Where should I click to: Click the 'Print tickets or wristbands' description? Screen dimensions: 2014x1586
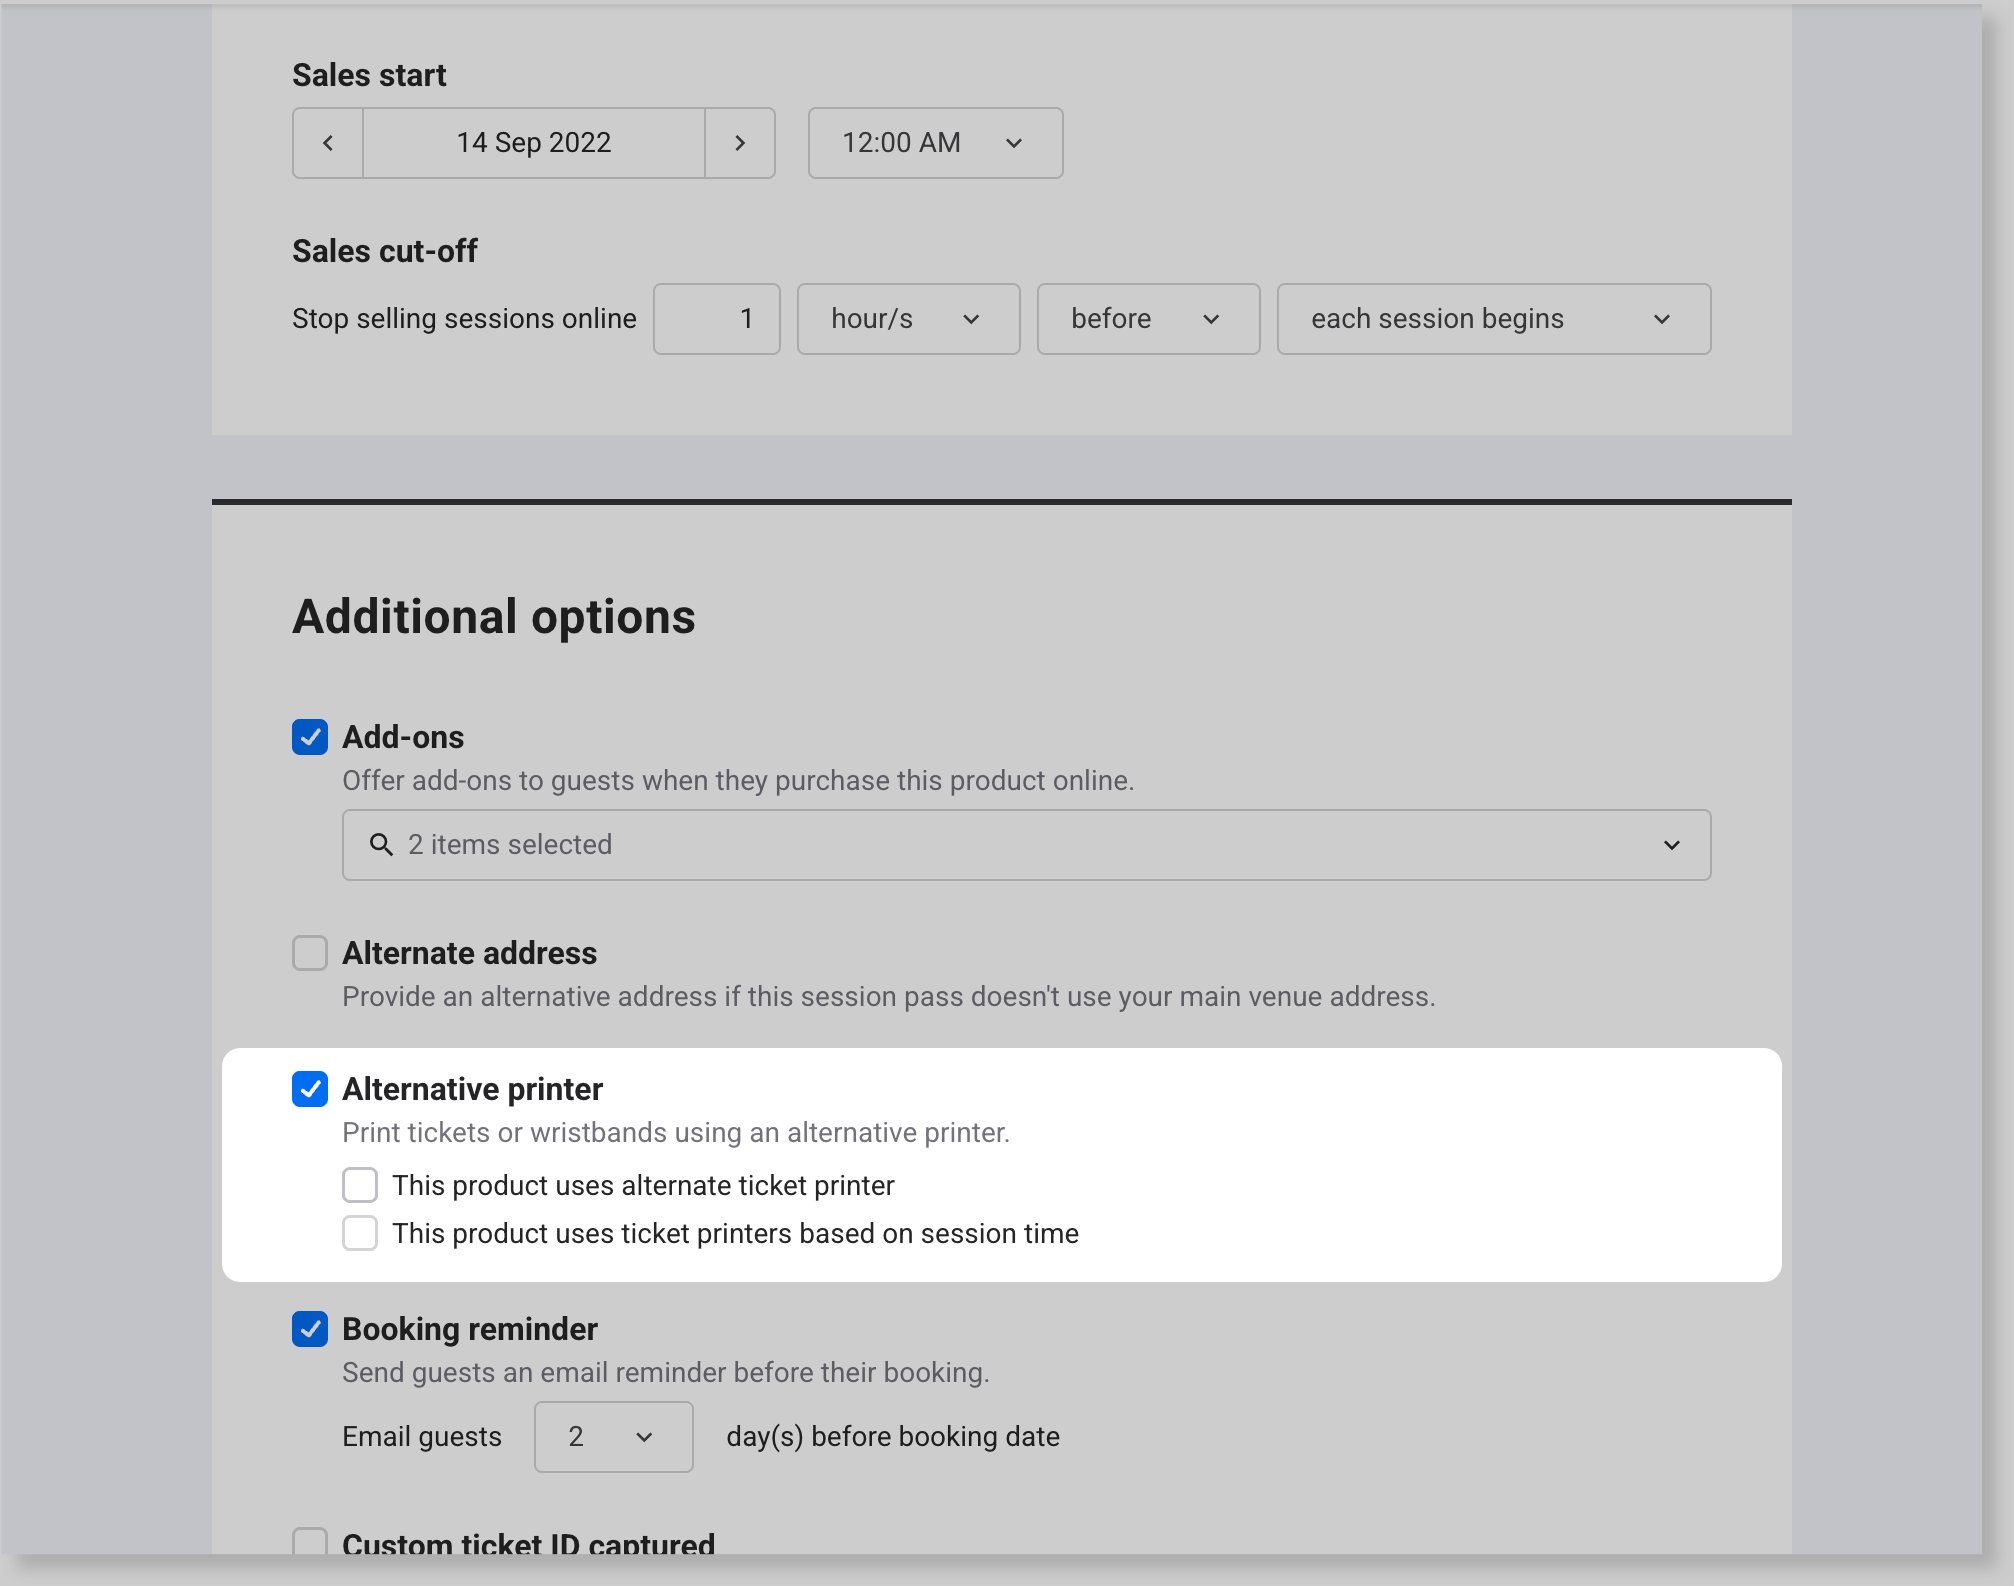[x=676, y=1133]
